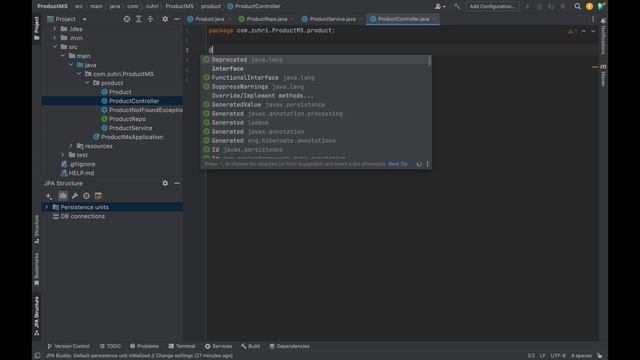Viewport: 640px width, 360px height.
Task: Click the wrench icon in JPA Structure toolbar
Action: [x=75, y=196]
